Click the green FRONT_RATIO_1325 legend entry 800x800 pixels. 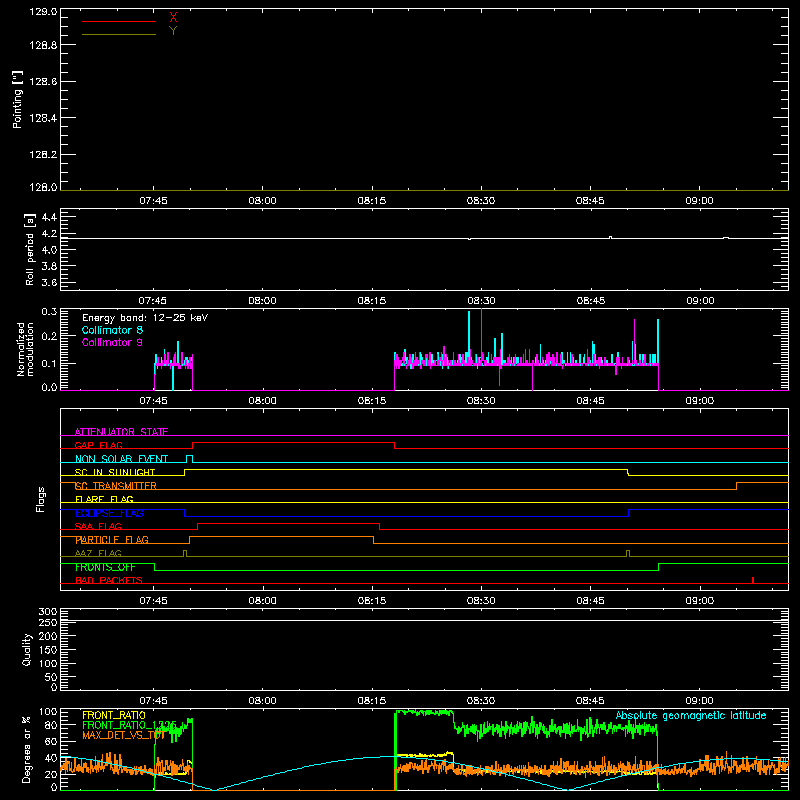[129, 725]
